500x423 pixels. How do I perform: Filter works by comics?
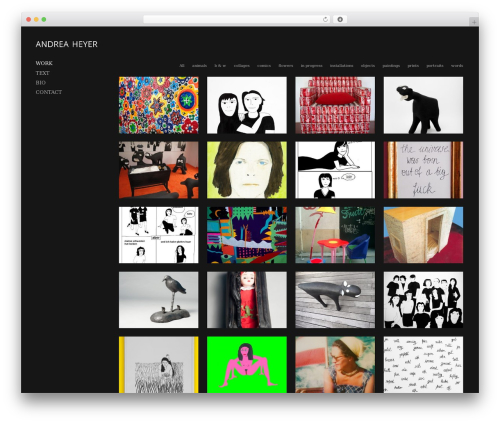point(264,66)
